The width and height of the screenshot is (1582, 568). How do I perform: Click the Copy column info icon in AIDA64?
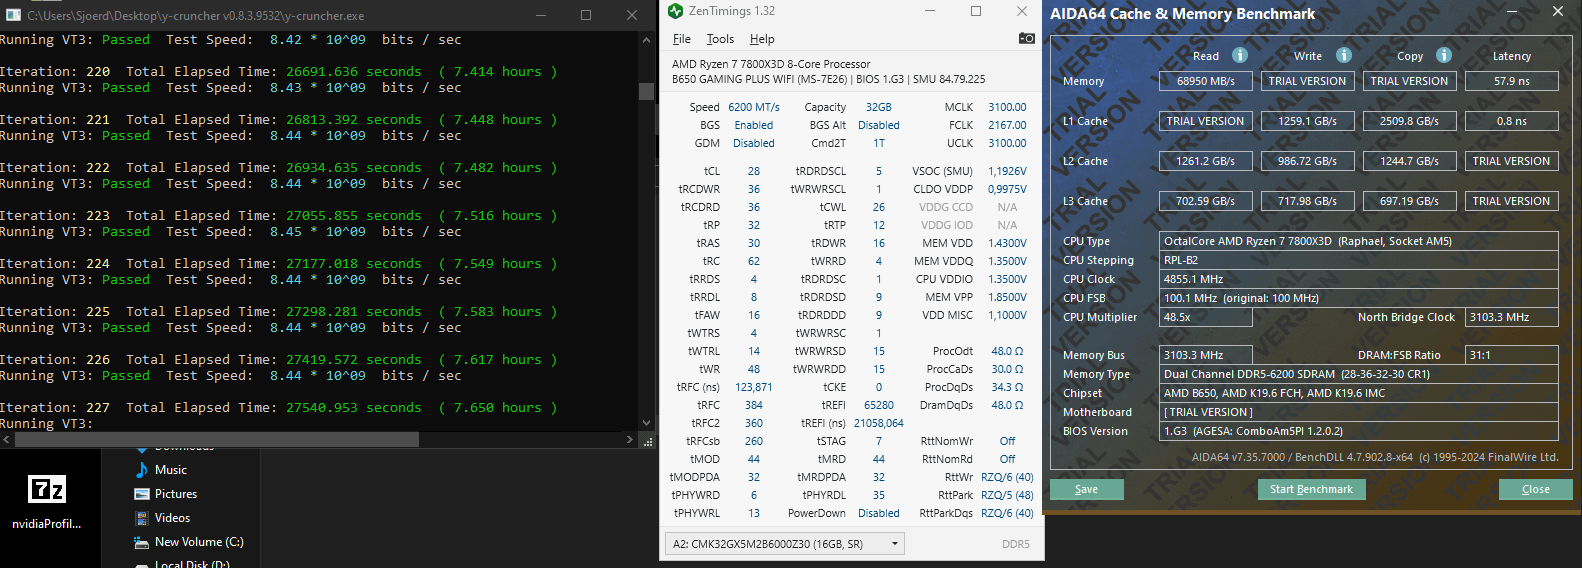(1444, 55)
